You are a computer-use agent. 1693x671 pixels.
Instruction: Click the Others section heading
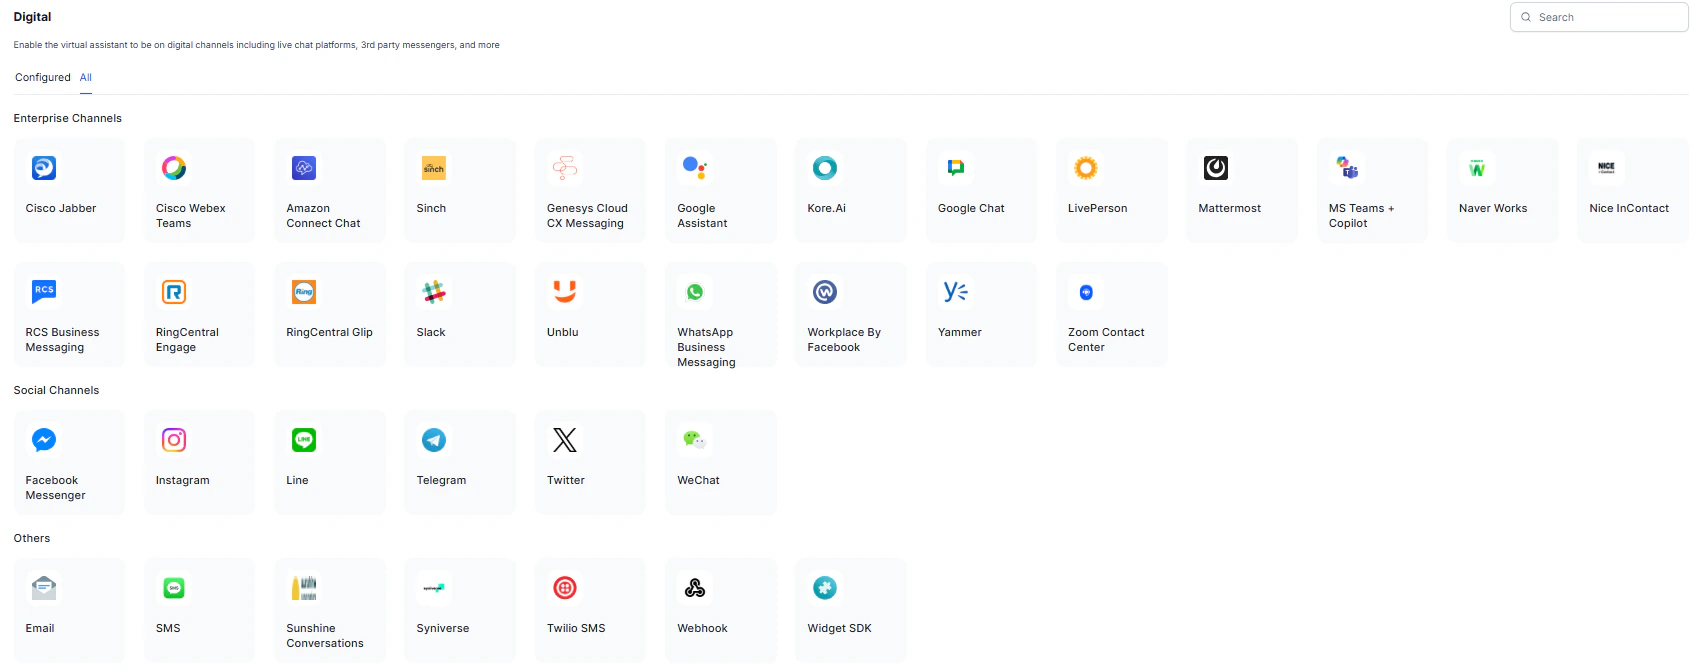click(x=32, y=538)
